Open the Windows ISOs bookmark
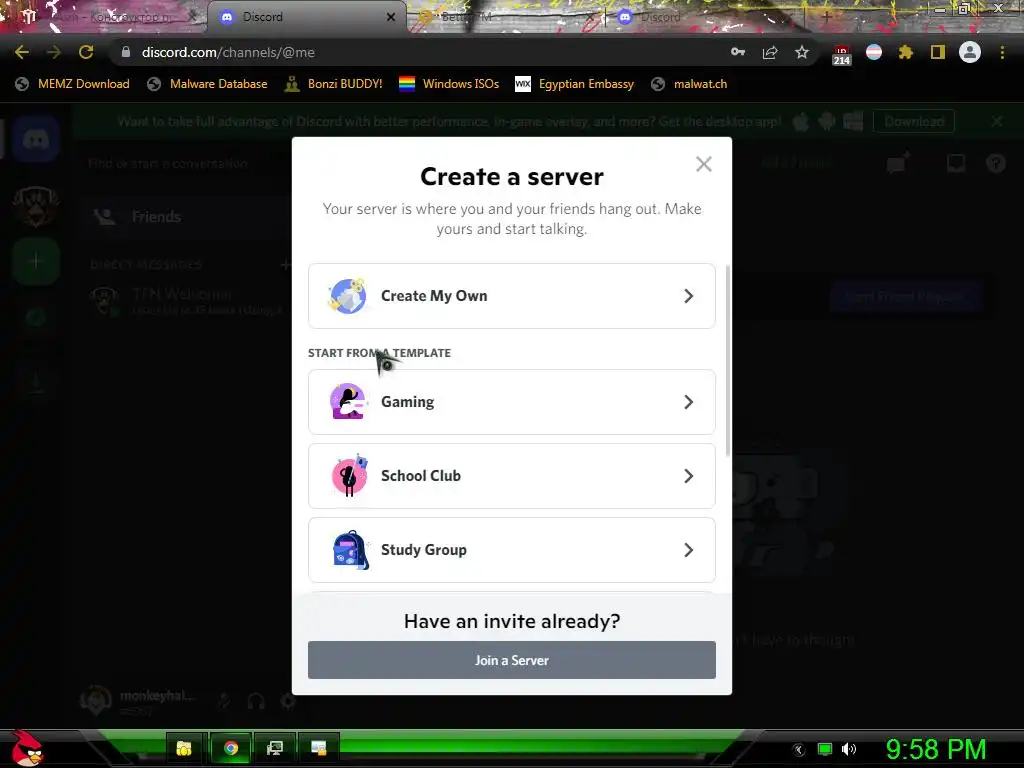 (449, 84)
